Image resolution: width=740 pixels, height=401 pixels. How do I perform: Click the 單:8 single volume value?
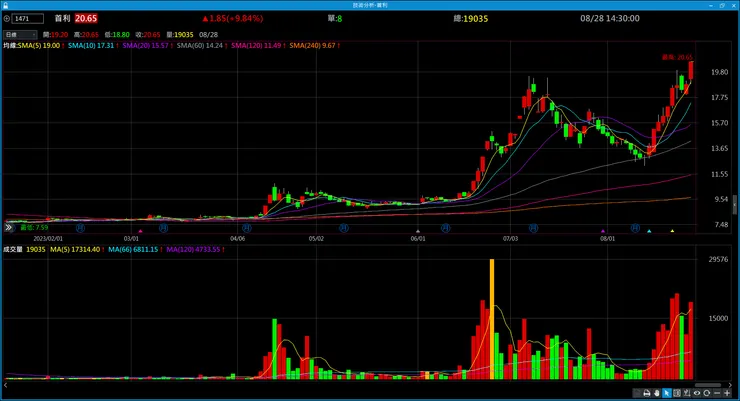[335, 19]
